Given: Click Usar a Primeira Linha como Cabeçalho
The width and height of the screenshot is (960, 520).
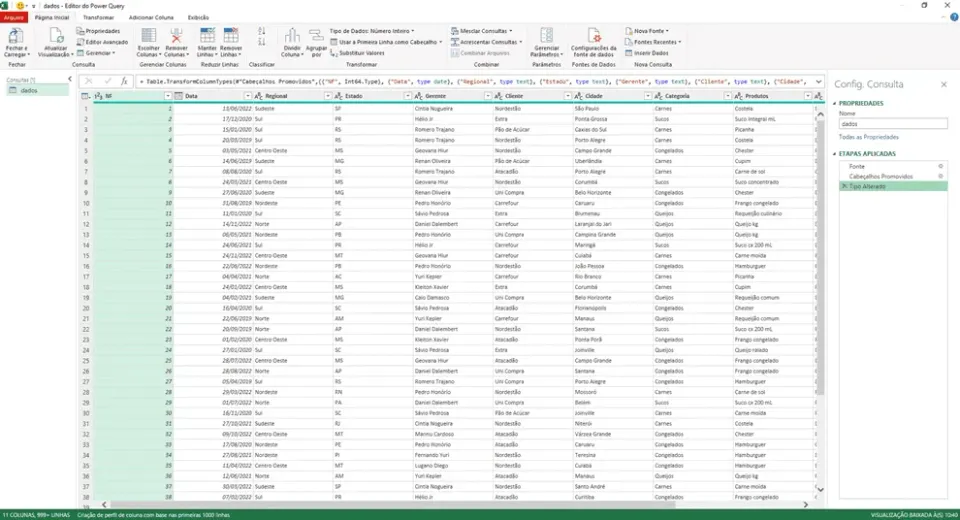Looking at the screenshot, I should click(x=386, y=42).
